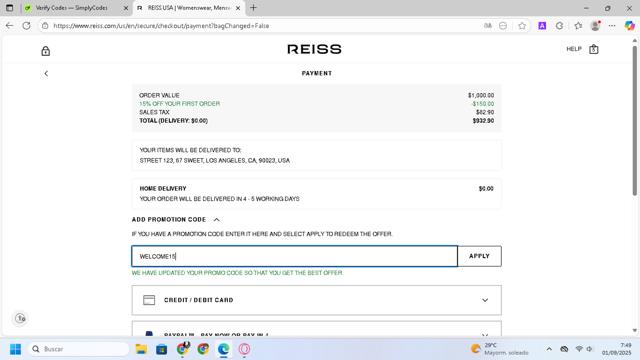This screenshot has width=640, height=360.
Task: Open Microsoft Edge from taskbar
Action: pyautogui.click(x=223, y=349)
